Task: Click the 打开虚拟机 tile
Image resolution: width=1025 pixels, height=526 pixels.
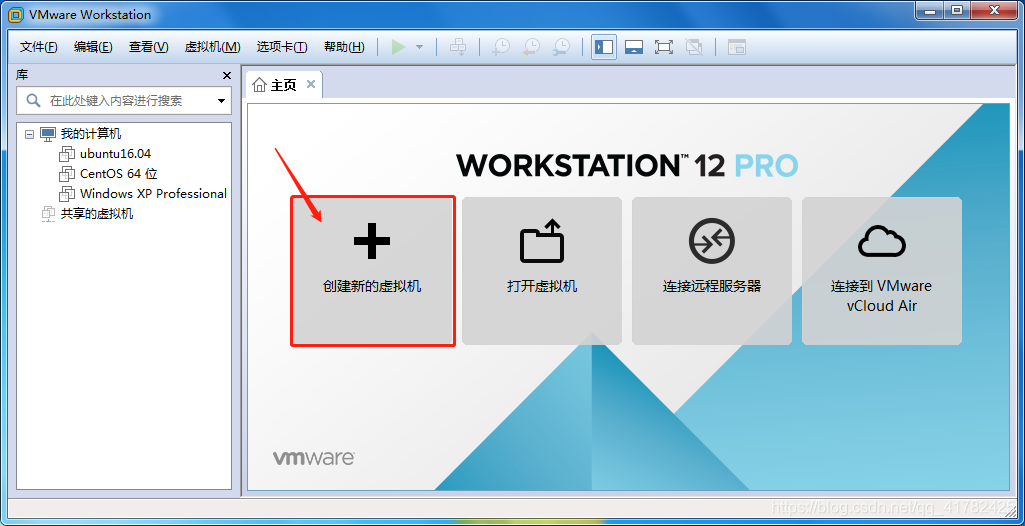Action: point(542,271)
